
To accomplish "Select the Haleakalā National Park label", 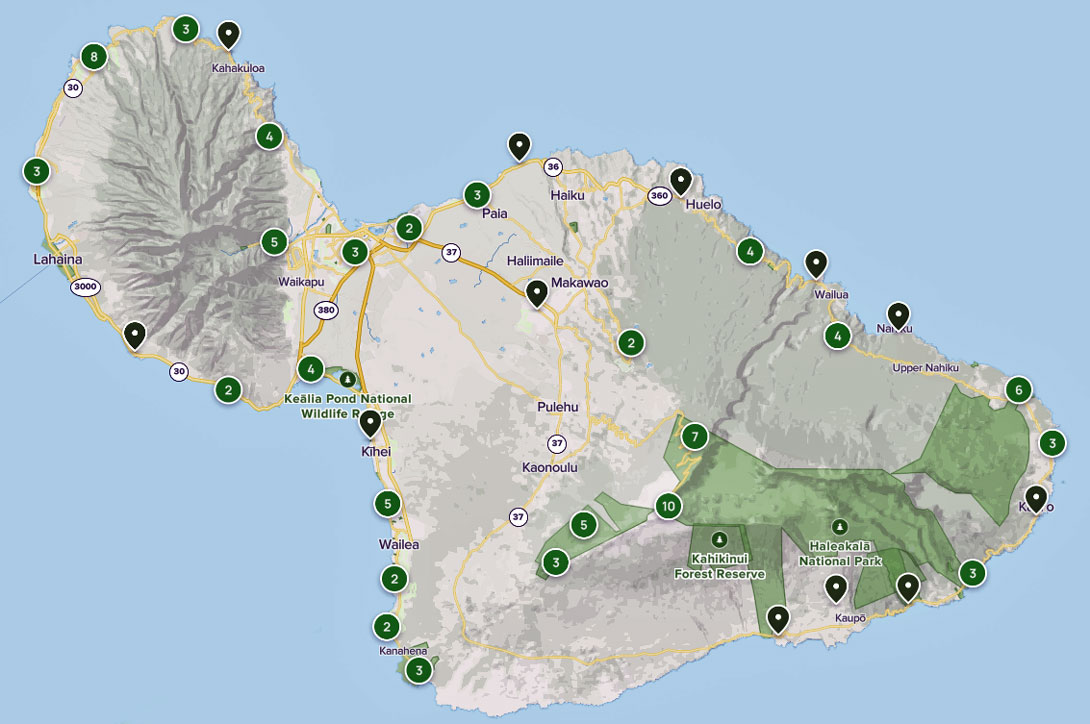I will pos(841,549).
